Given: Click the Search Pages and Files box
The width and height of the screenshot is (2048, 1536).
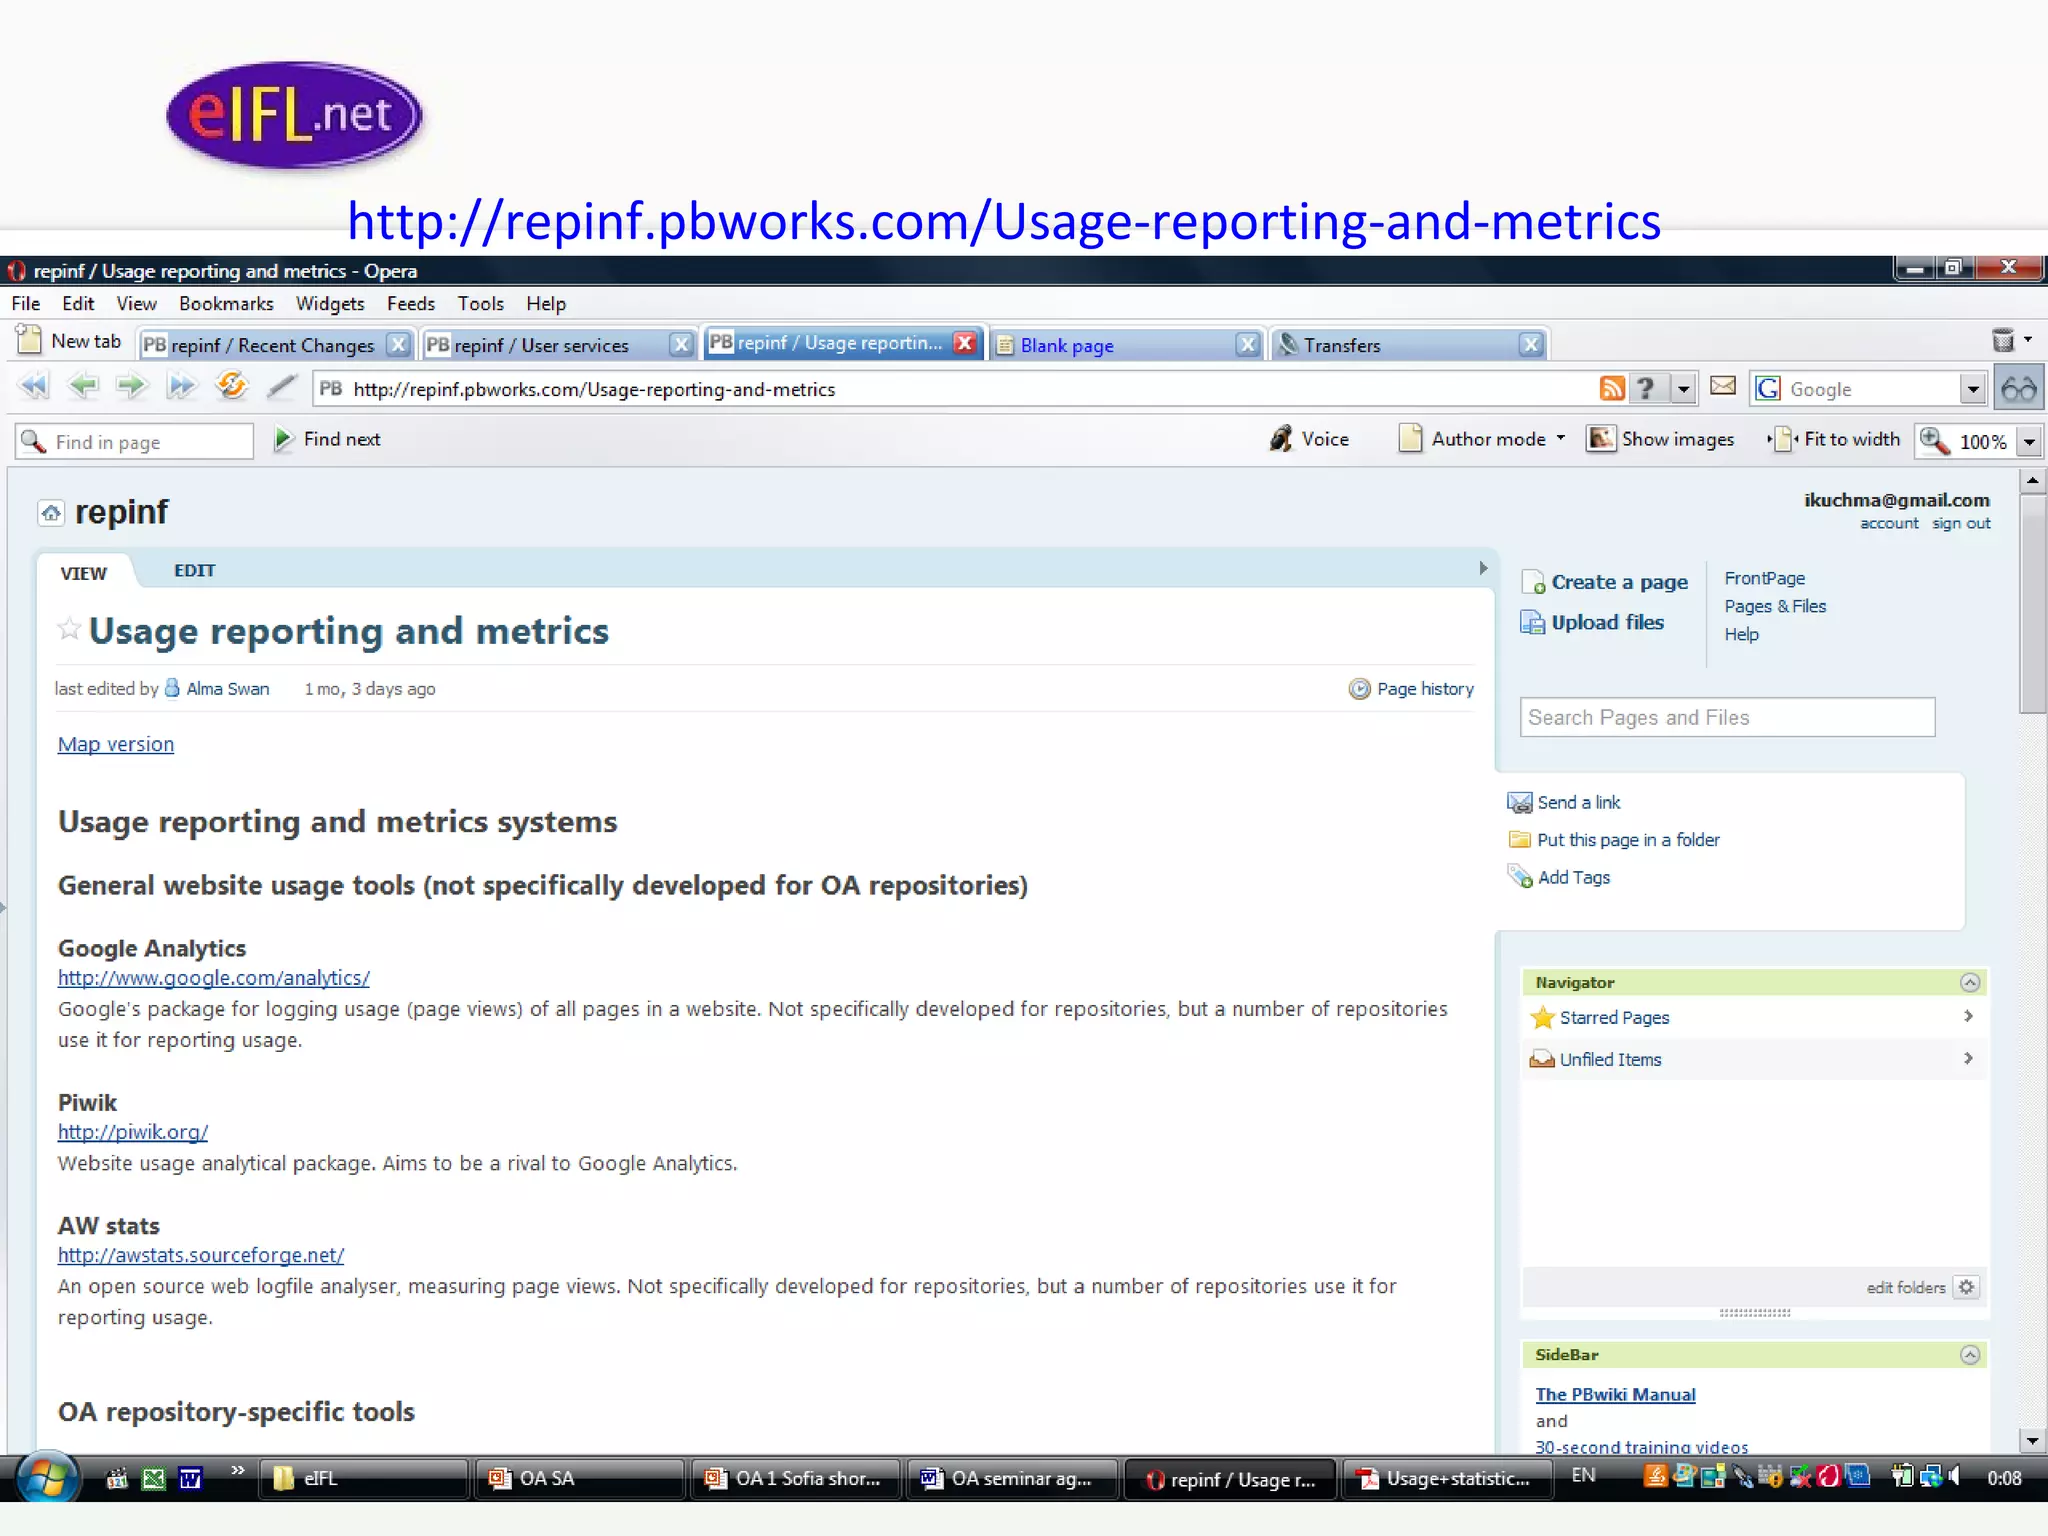Looking at the screenshot, I should tap(1727, 718).
